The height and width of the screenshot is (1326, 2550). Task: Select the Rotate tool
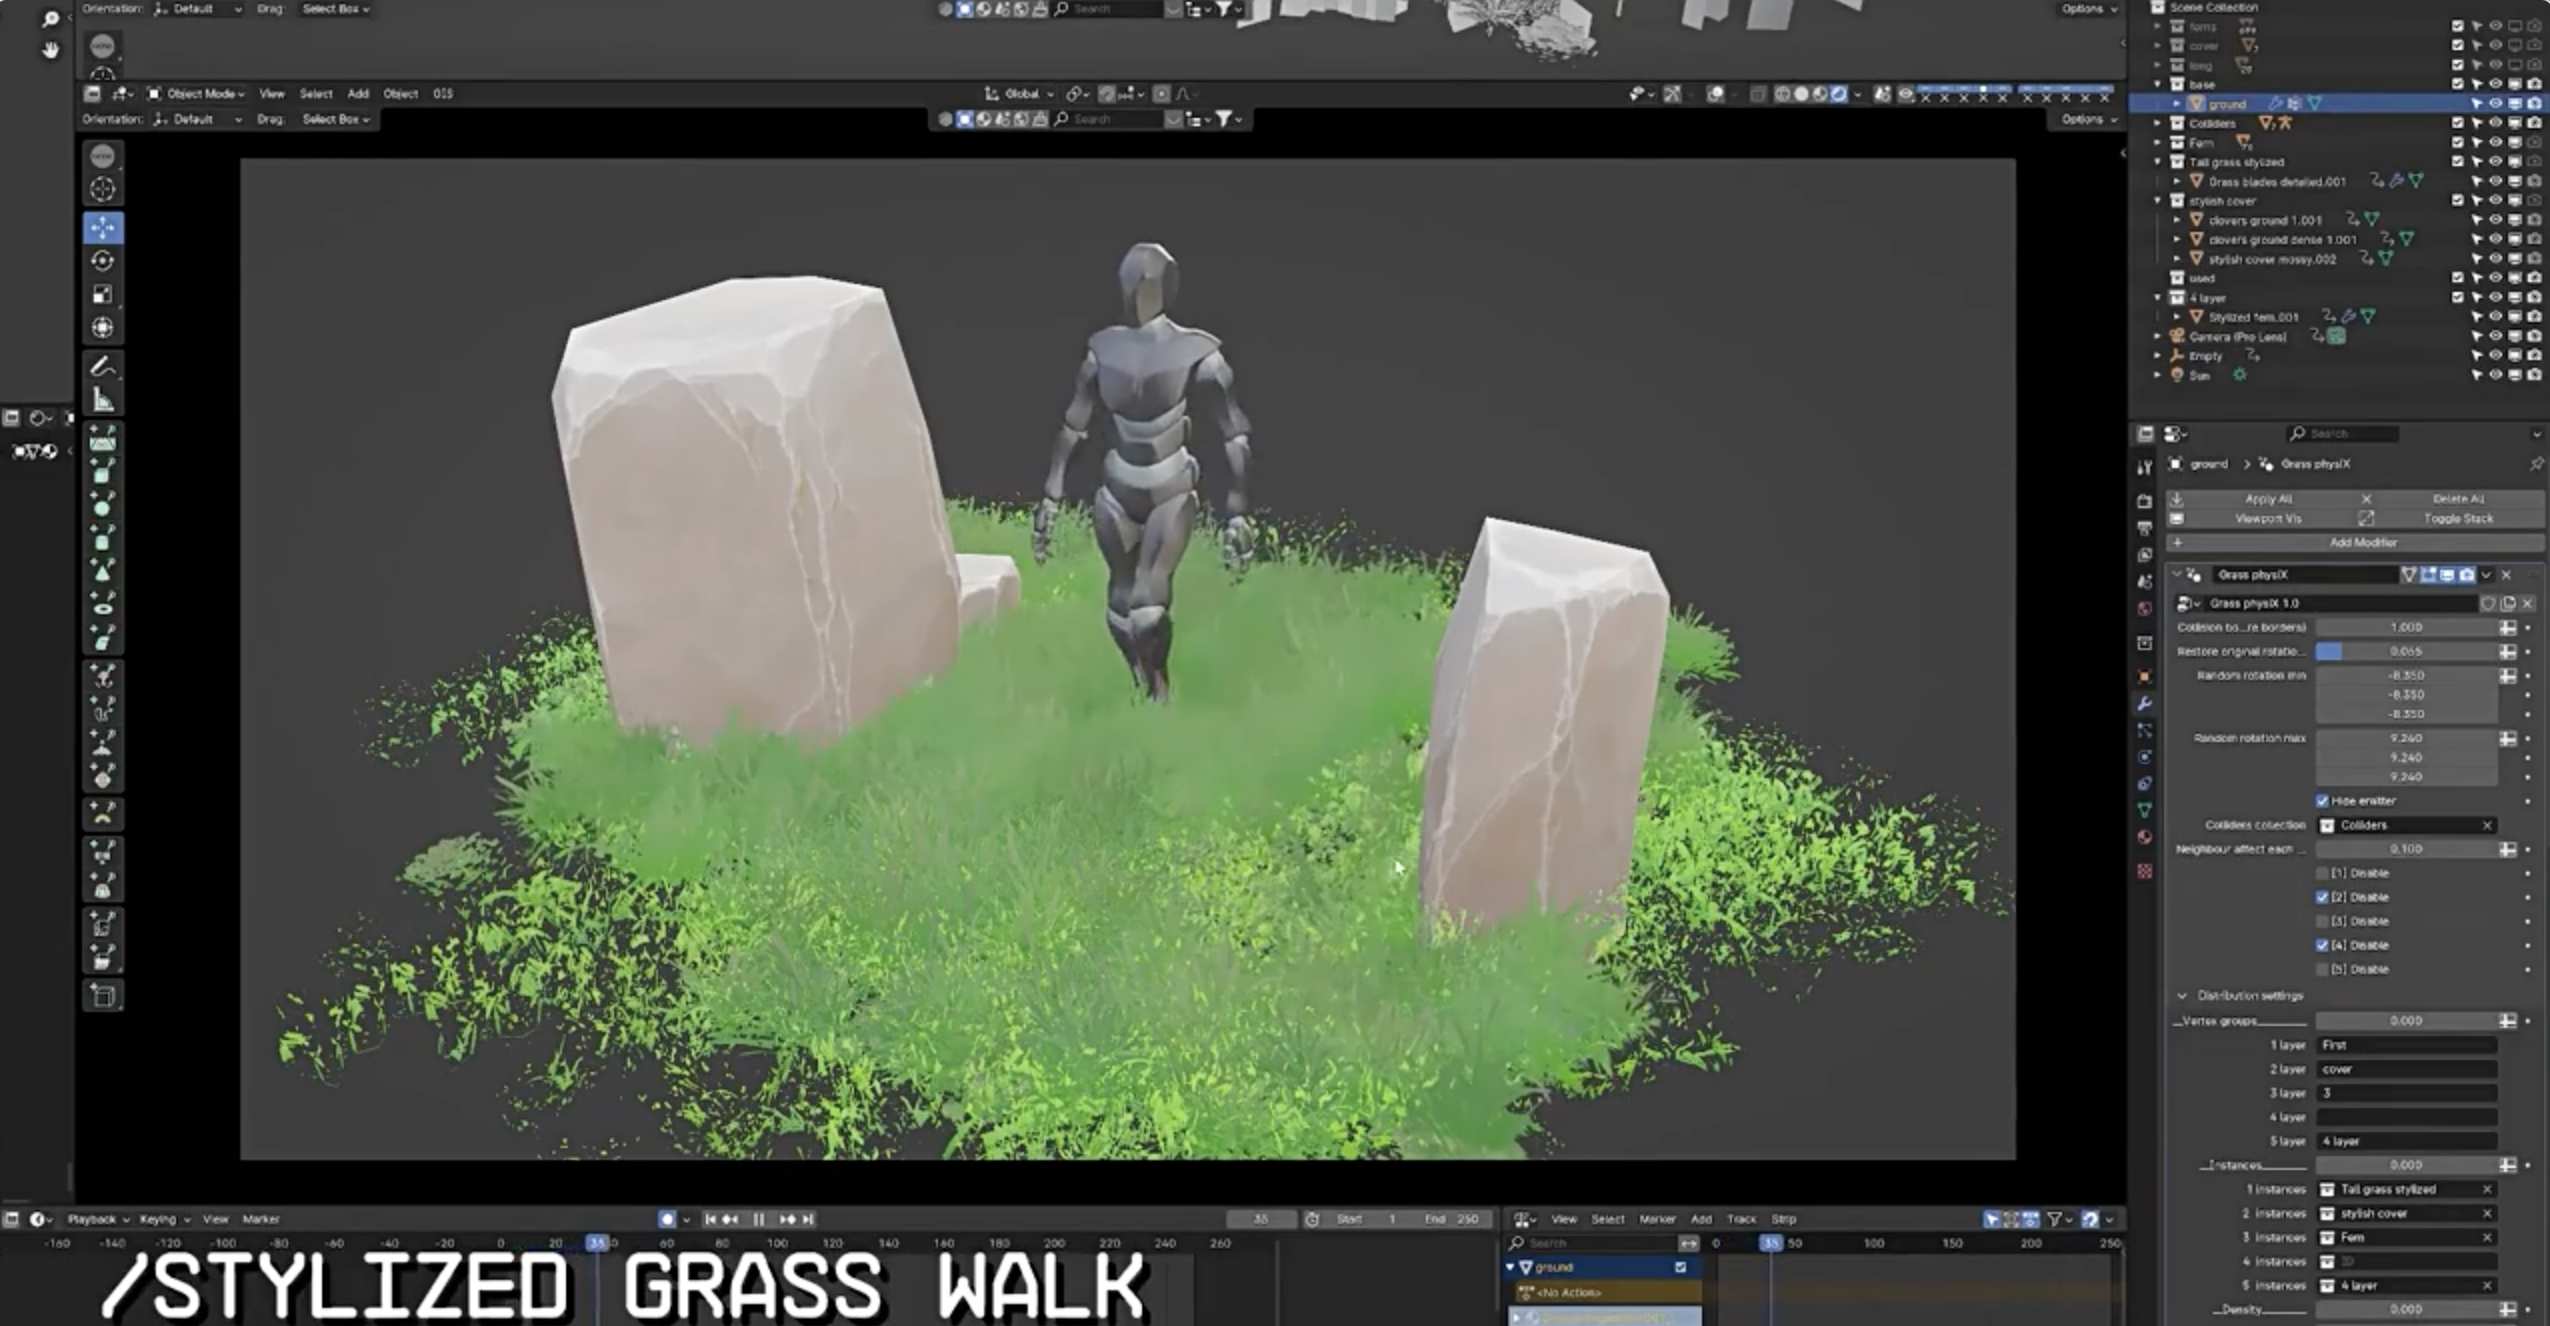click(x=103, y=261)
